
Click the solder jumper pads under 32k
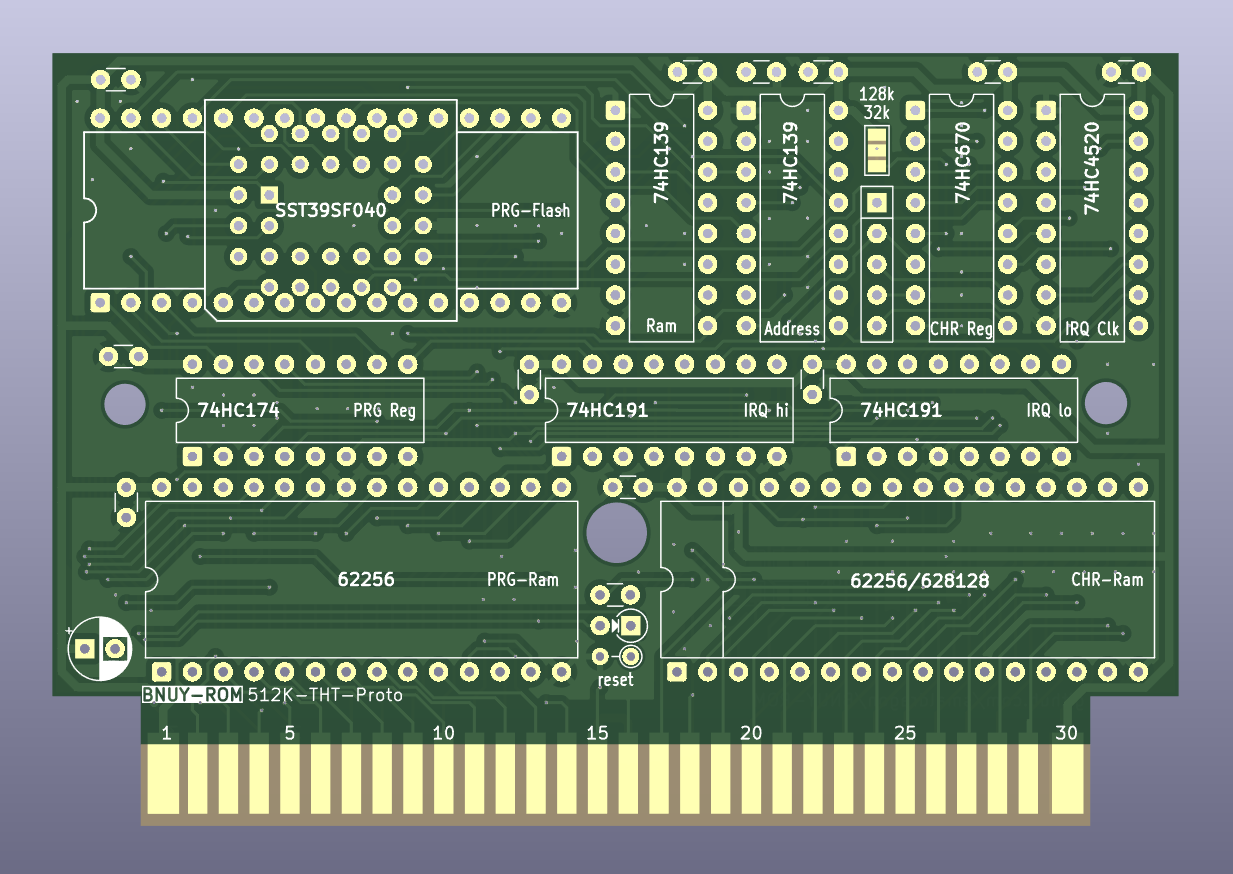(x=876, y=150)
